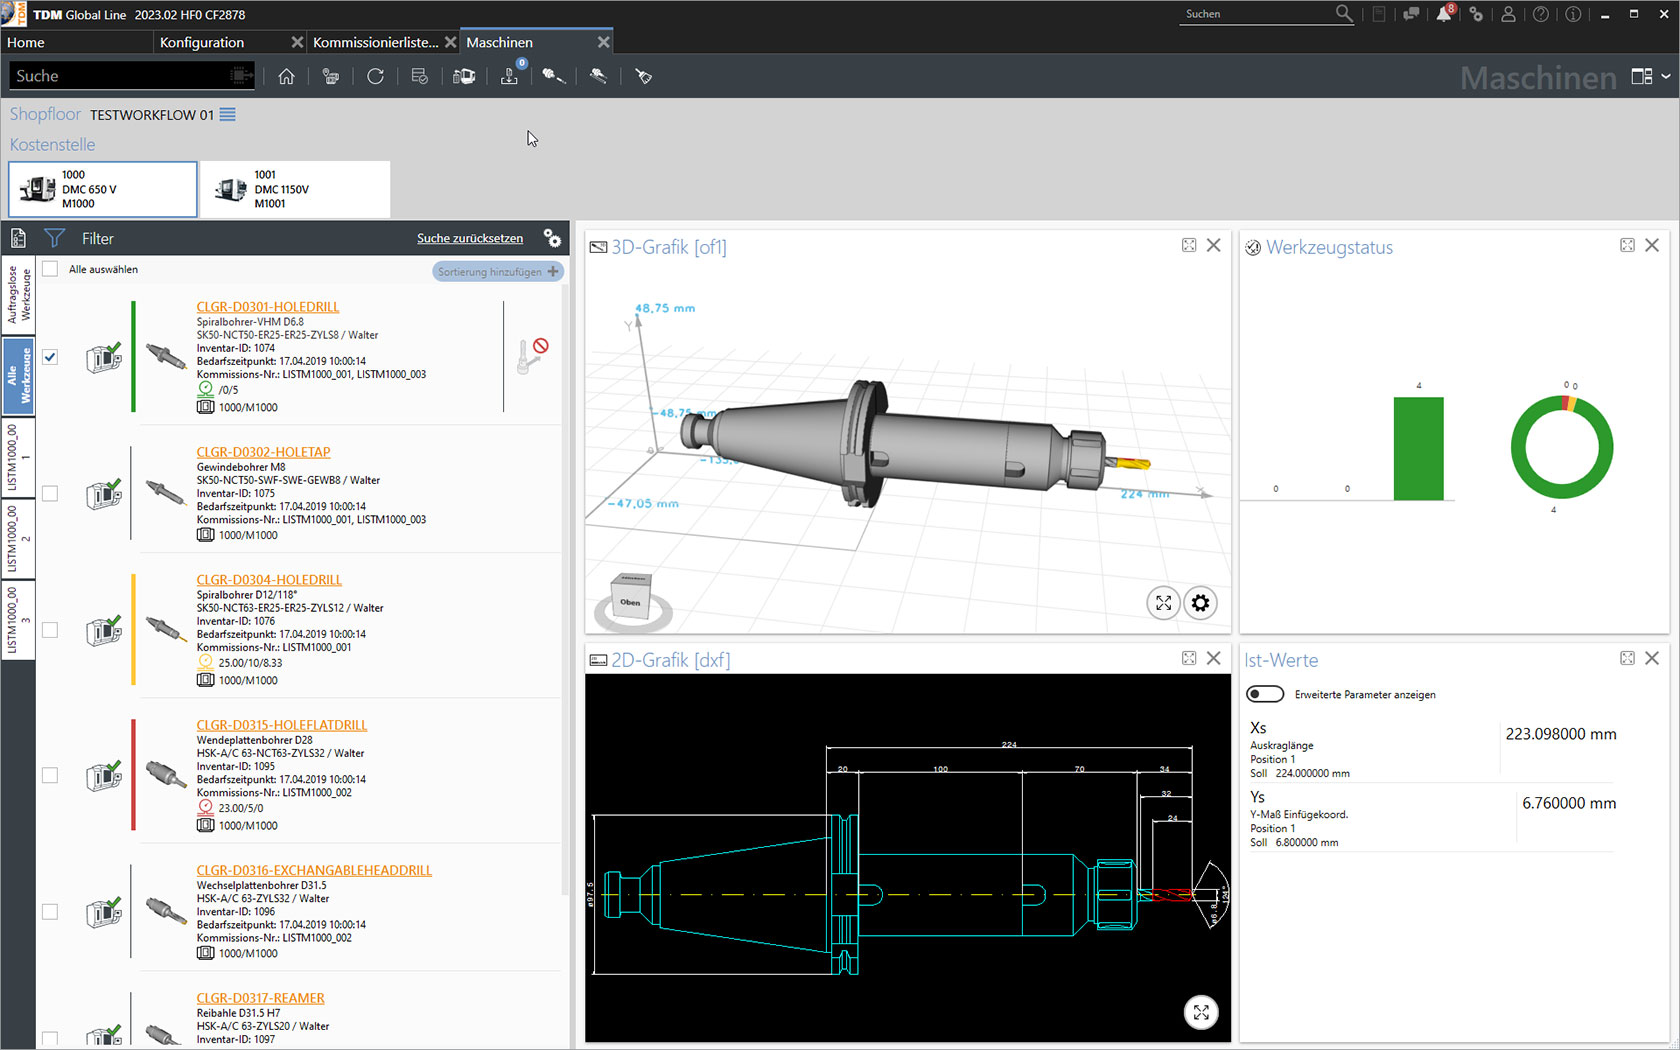
Task: Click the document icon in the title bar
Action: [x=1379, y=14]
